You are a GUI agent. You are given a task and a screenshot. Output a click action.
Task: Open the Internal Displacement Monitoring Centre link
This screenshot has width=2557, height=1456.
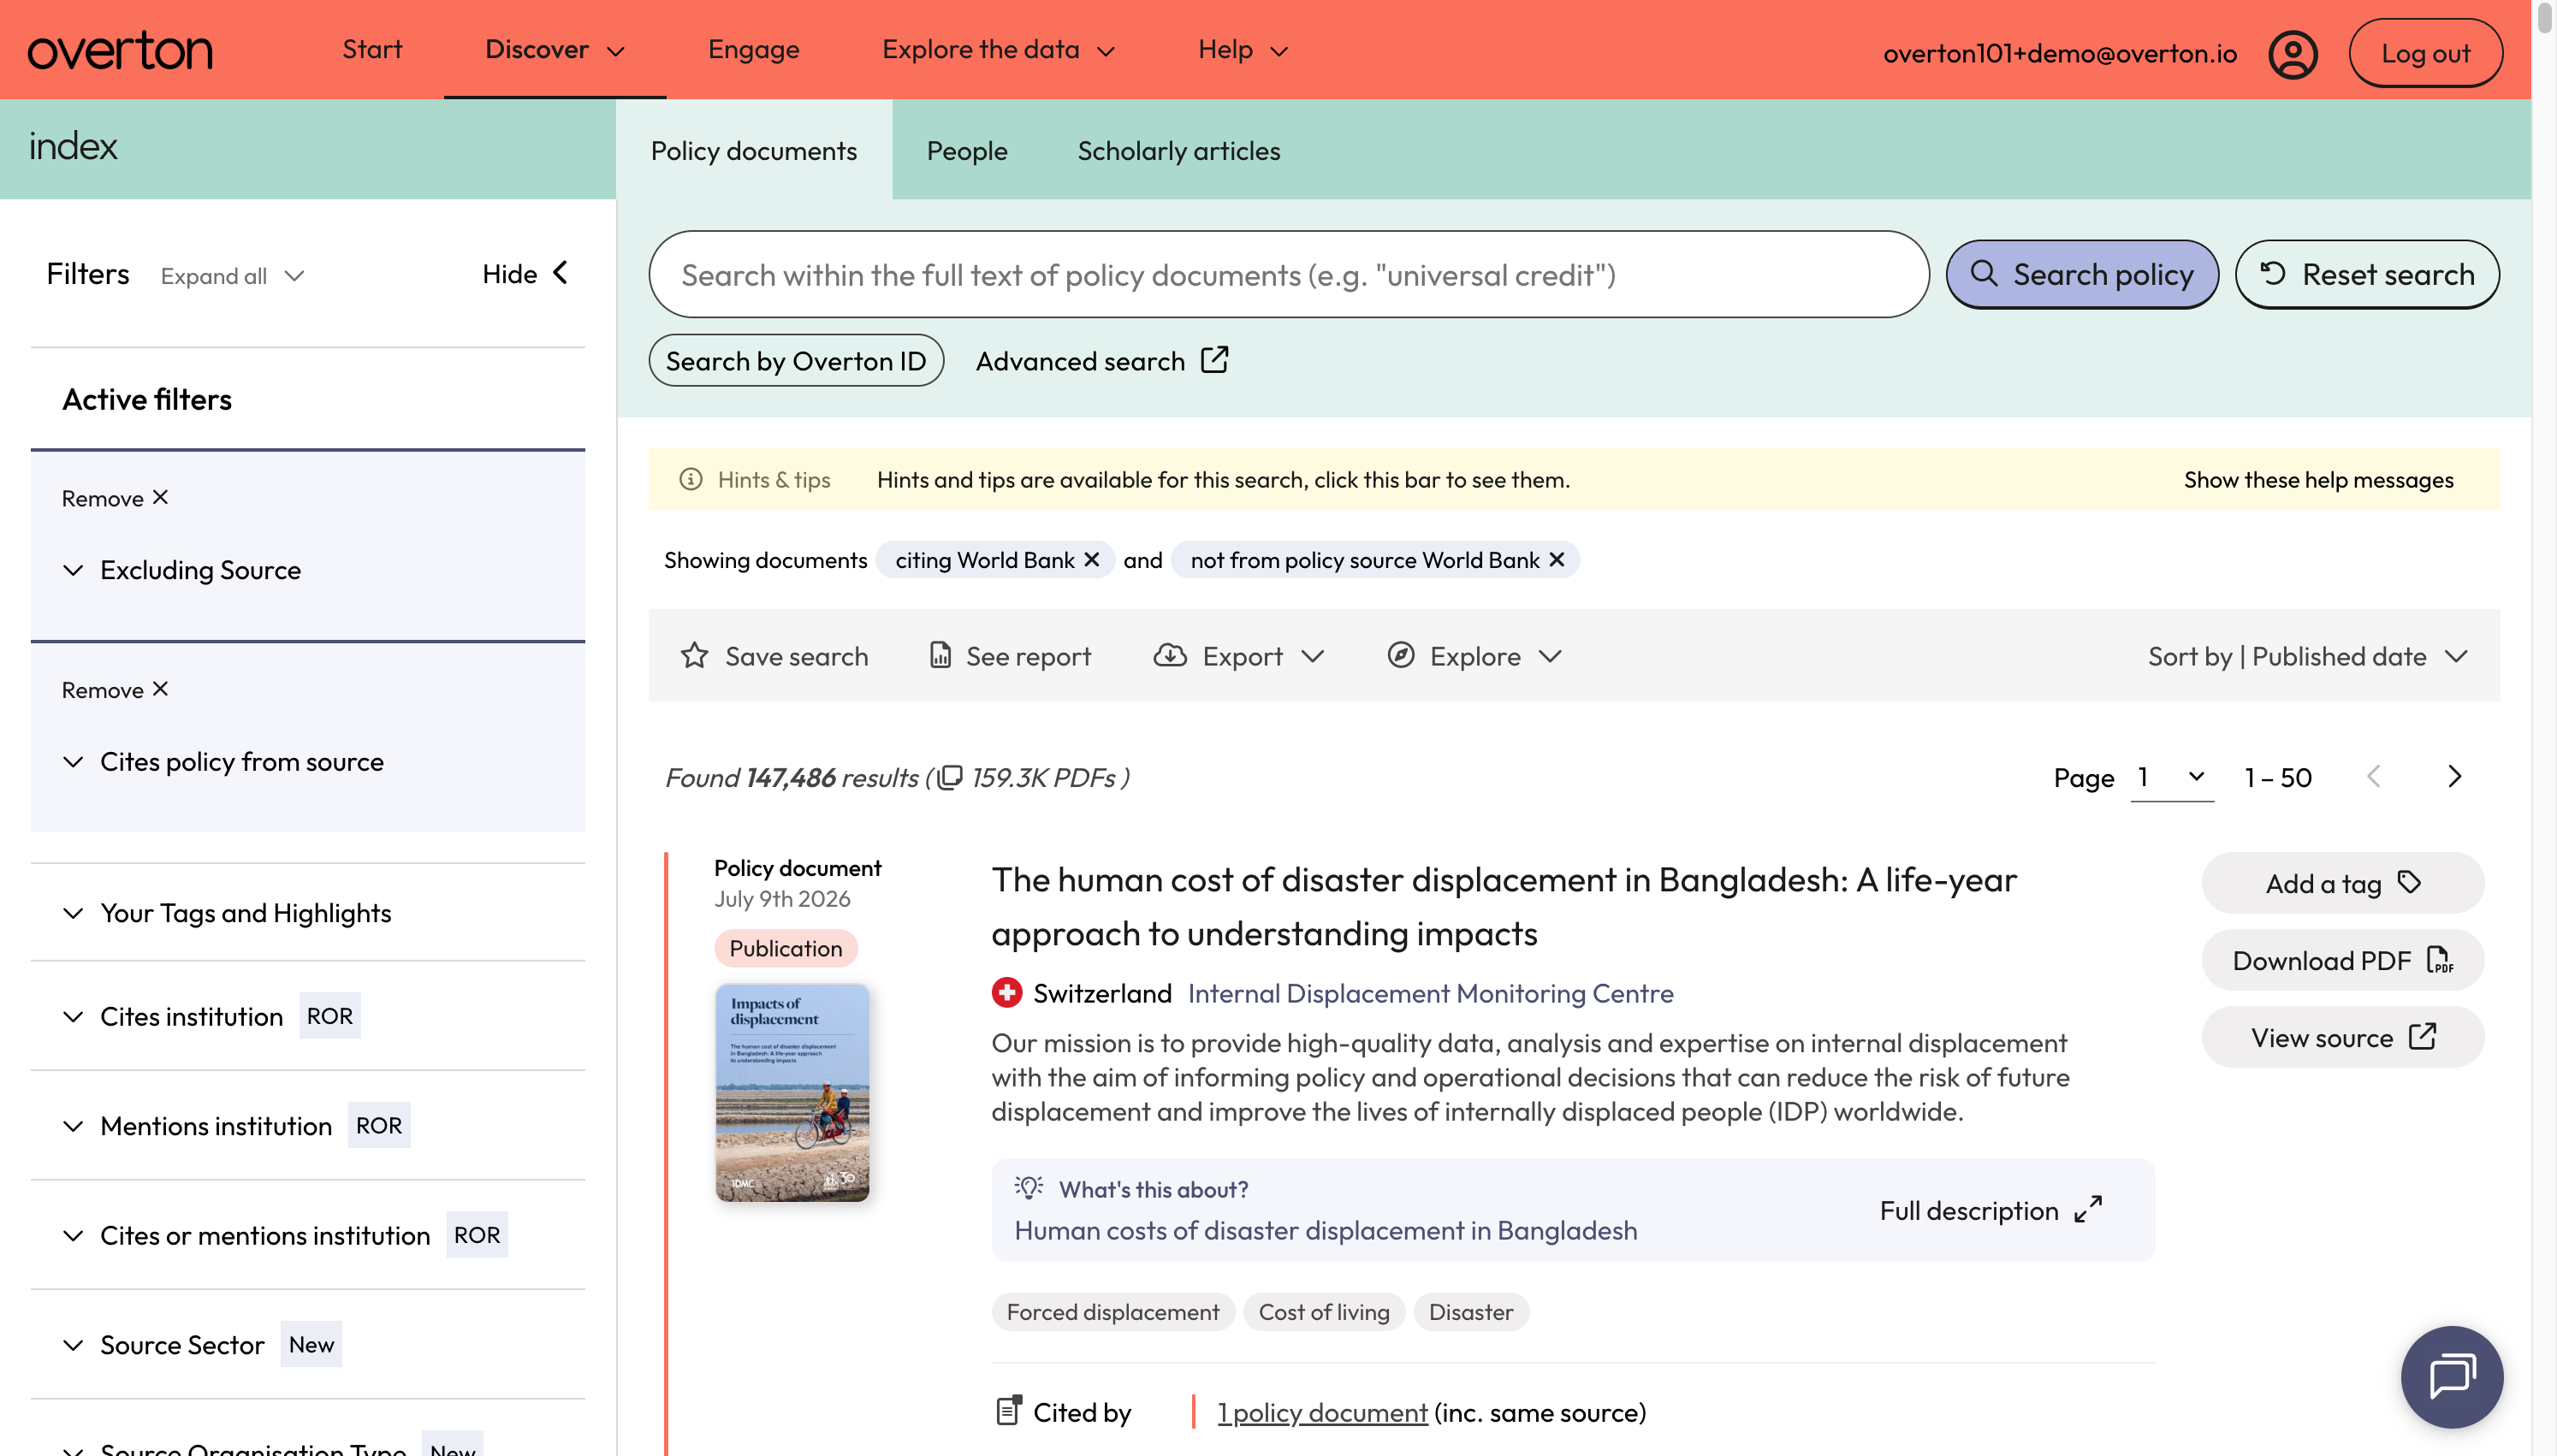click(1430, 993)
